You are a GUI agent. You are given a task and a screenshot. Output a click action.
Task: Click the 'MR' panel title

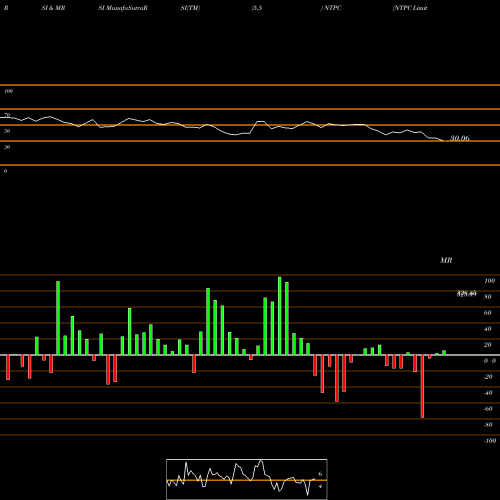point(446,260)
